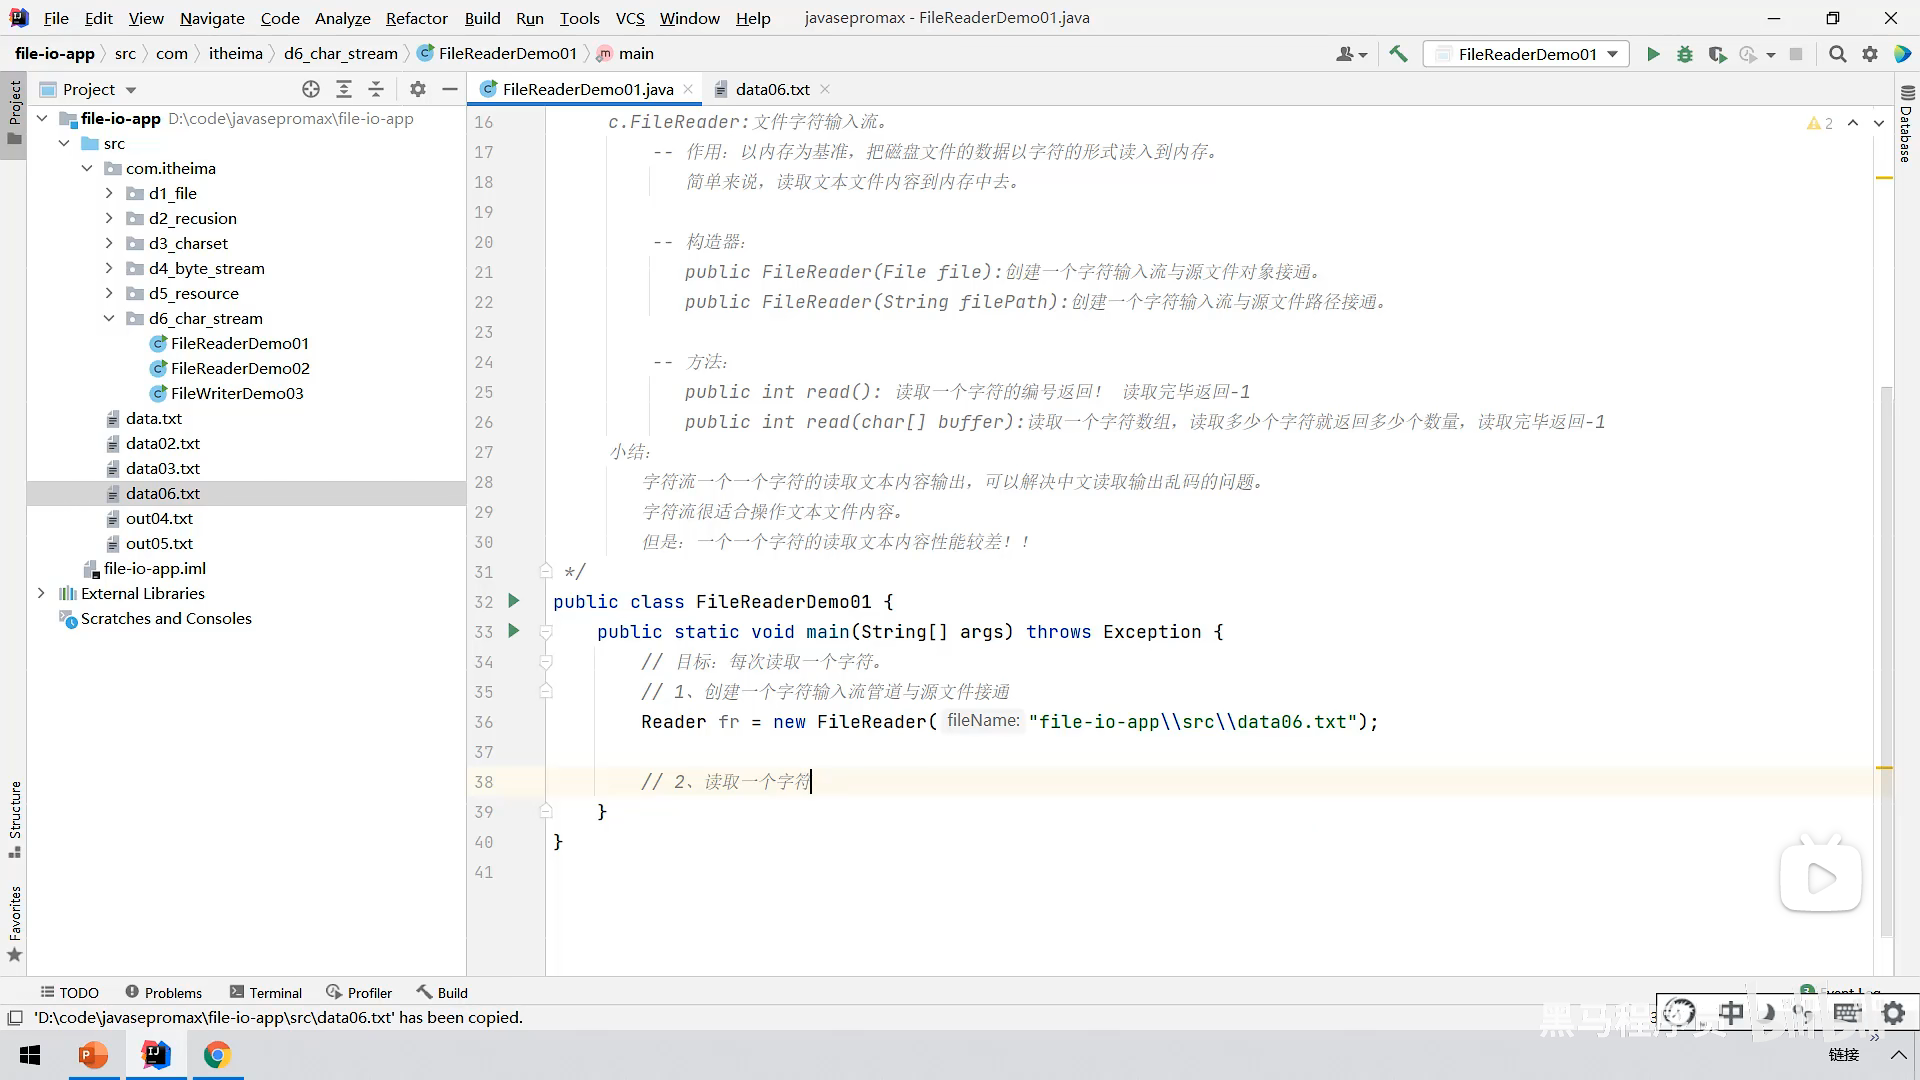Click the Run green play button in toolbar
Screen dimensions: 1920x1080
point(1653,54)
